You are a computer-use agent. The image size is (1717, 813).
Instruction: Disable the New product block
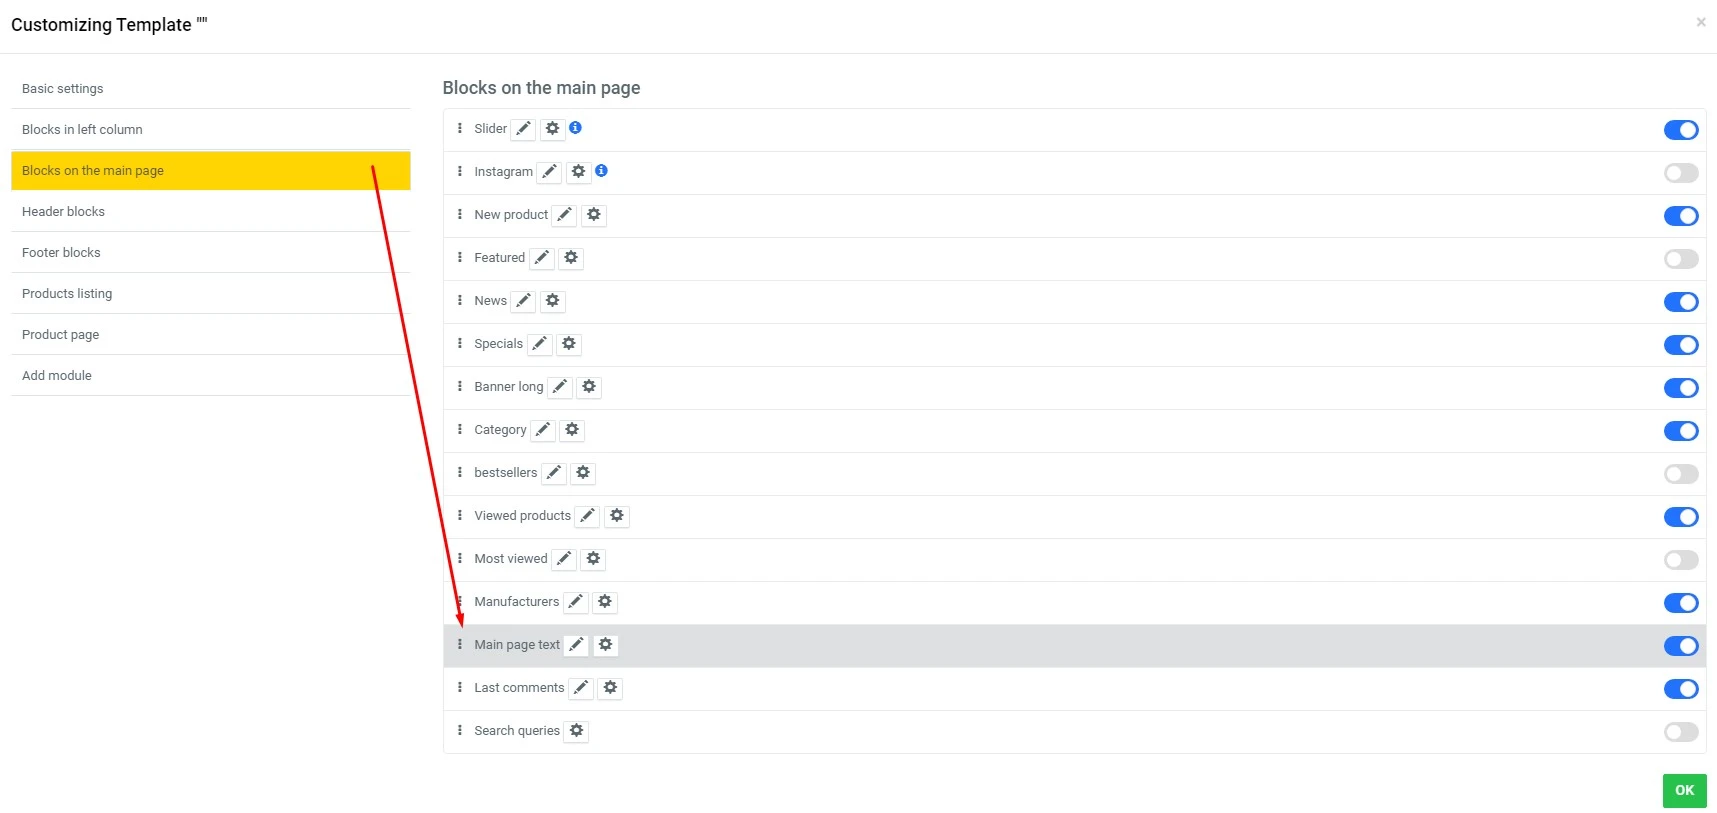tap(1681, 215)
